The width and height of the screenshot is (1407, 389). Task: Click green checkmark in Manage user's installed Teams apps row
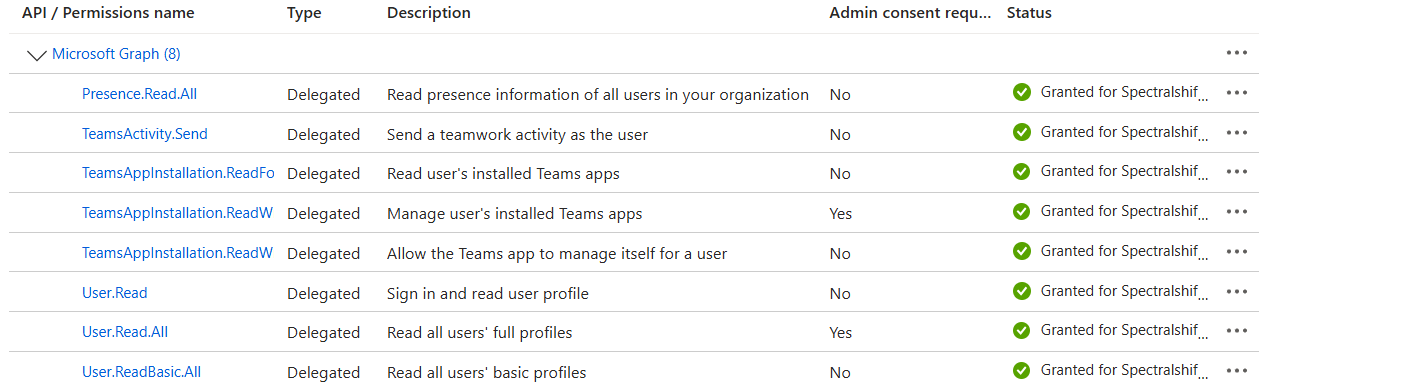[x=1021, y=212]
